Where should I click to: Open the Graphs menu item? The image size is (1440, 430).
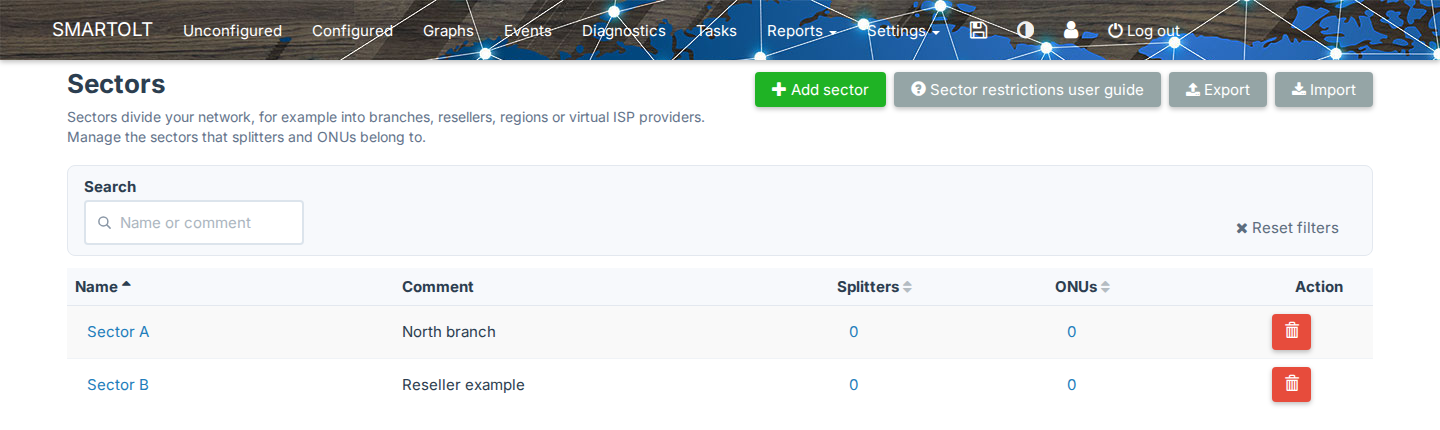[x=448, y=31]
